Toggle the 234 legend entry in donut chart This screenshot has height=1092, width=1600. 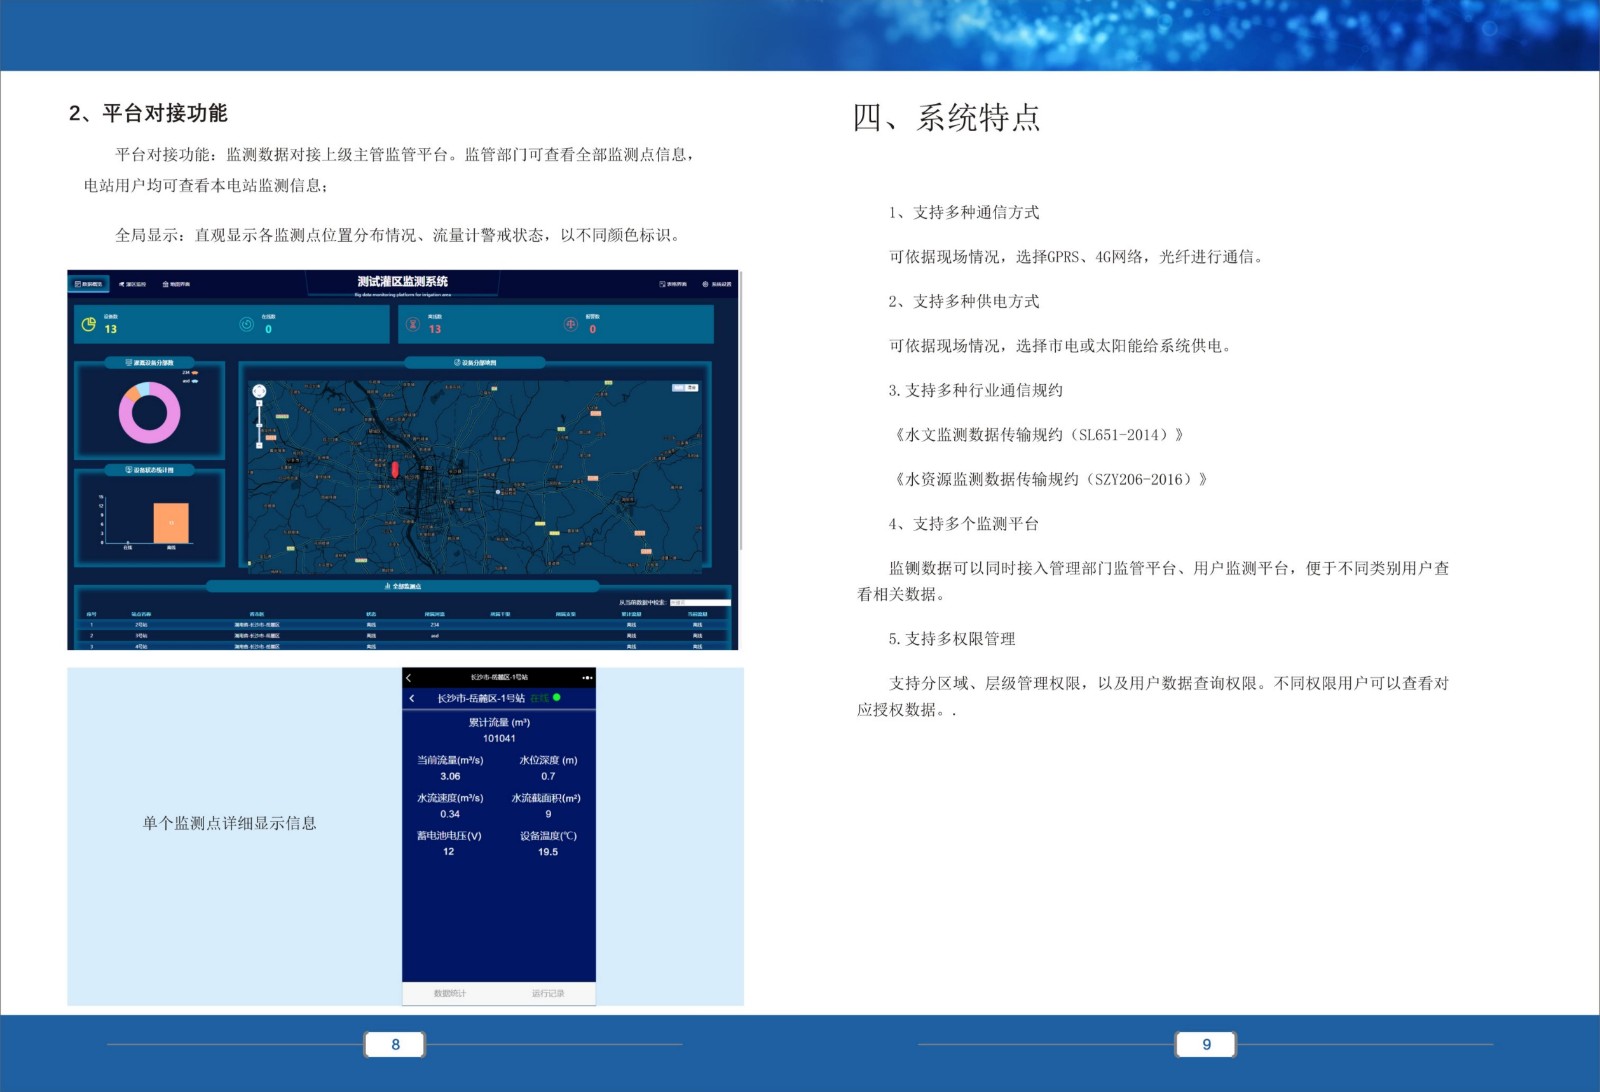pos(188,372)
